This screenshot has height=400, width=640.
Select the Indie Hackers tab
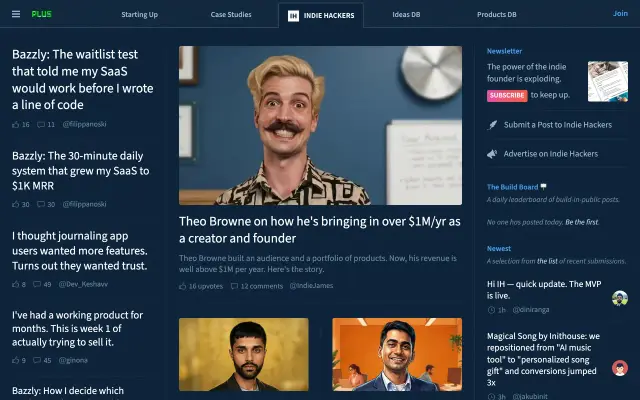tap(321, 16)
